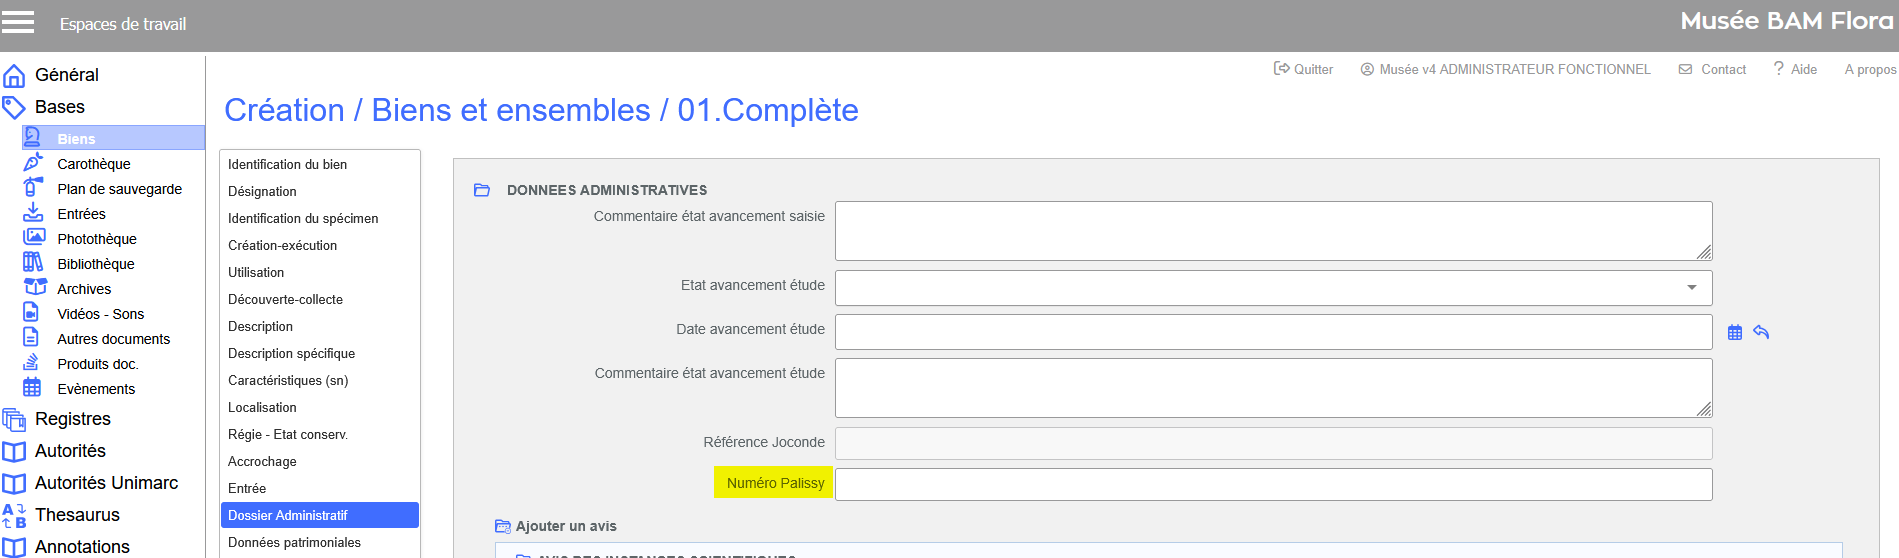Switch to Données patrimoniales tab
This screenshot has width=1899, height=558.
click(294, 542)
